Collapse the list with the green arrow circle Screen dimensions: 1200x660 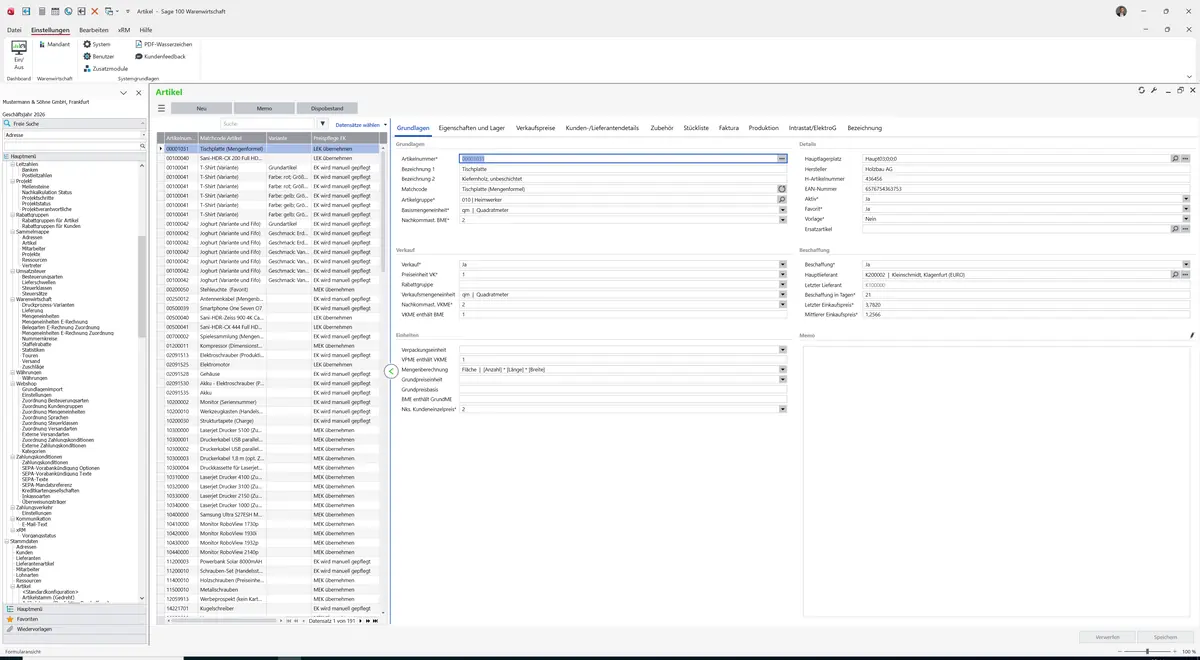tap(391, 371)
